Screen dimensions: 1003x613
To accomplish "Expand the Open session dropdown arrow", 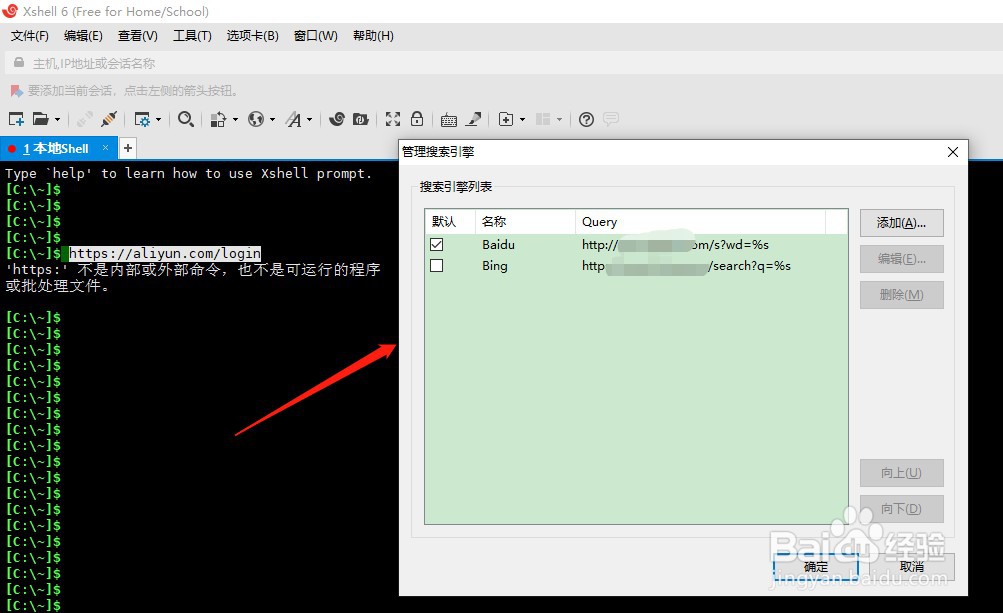I will pyautogui.click(x=57, y=120).
